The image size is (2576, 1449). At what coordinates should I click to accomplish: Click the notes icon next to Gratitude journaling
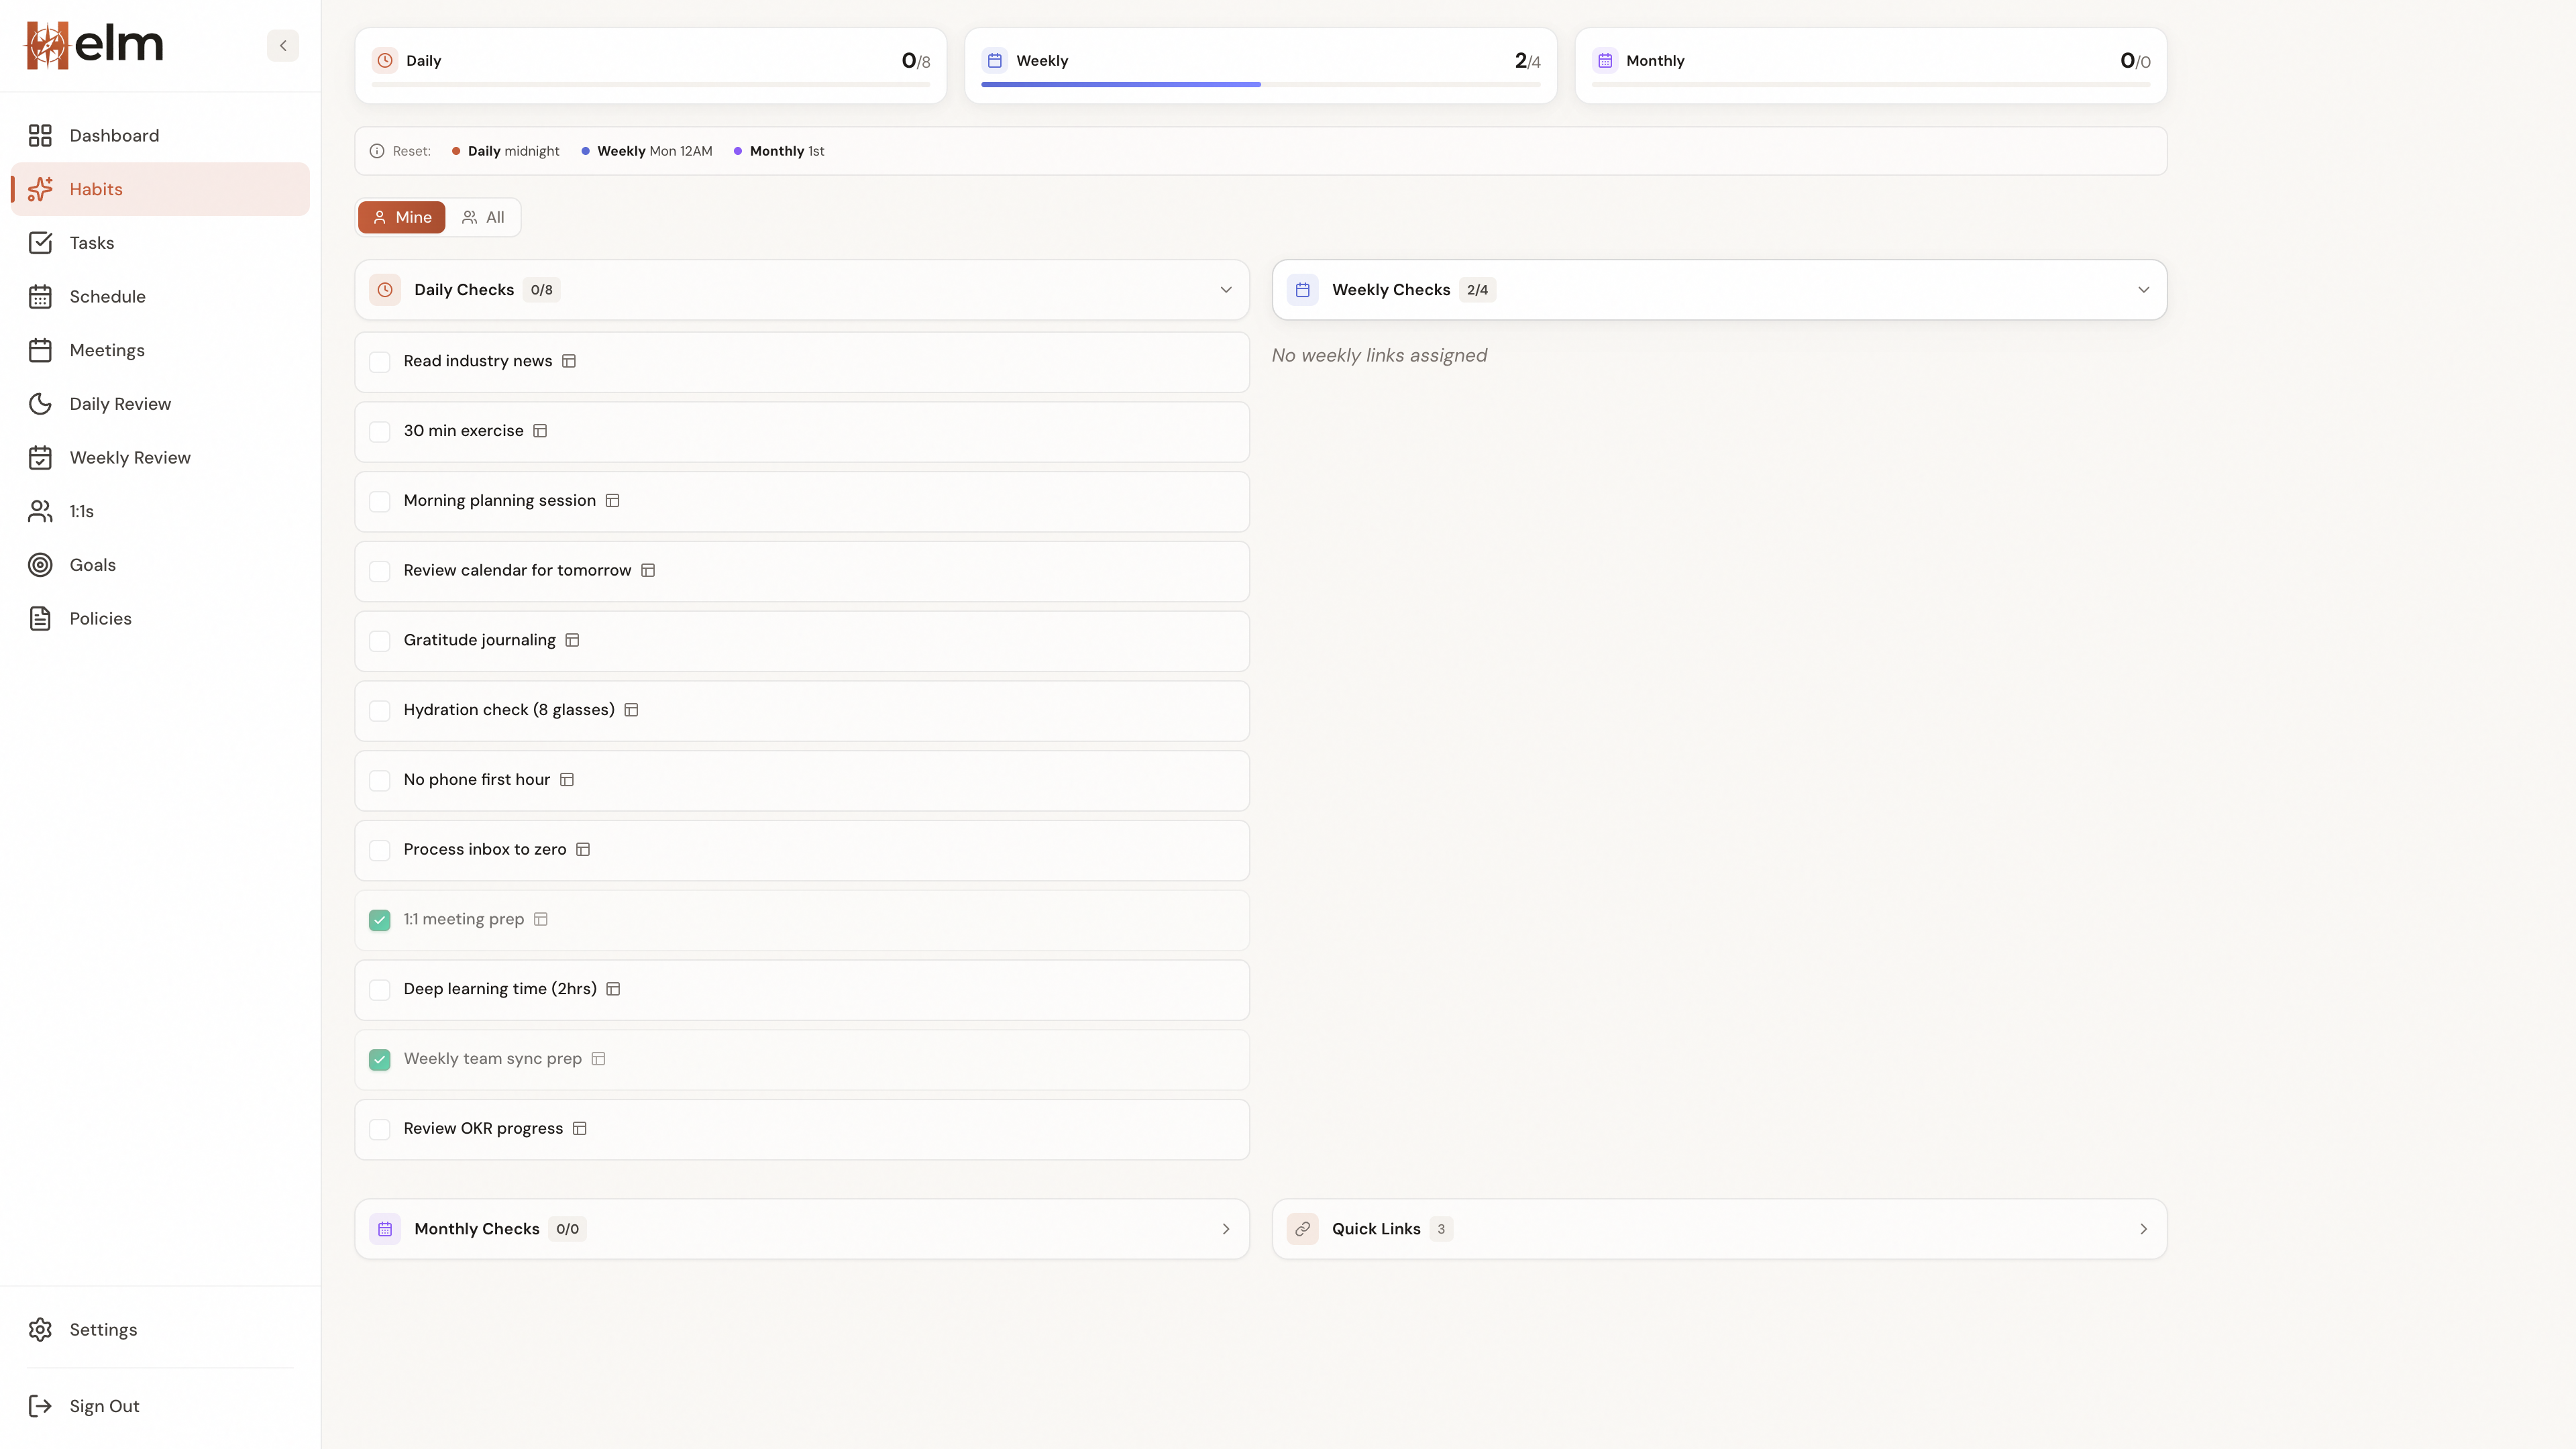(x=572, y=640)
